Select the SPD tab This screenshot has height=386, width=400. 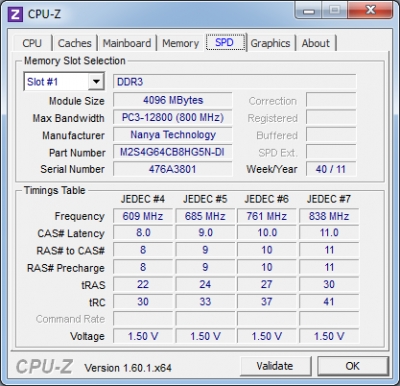[225, 42]
